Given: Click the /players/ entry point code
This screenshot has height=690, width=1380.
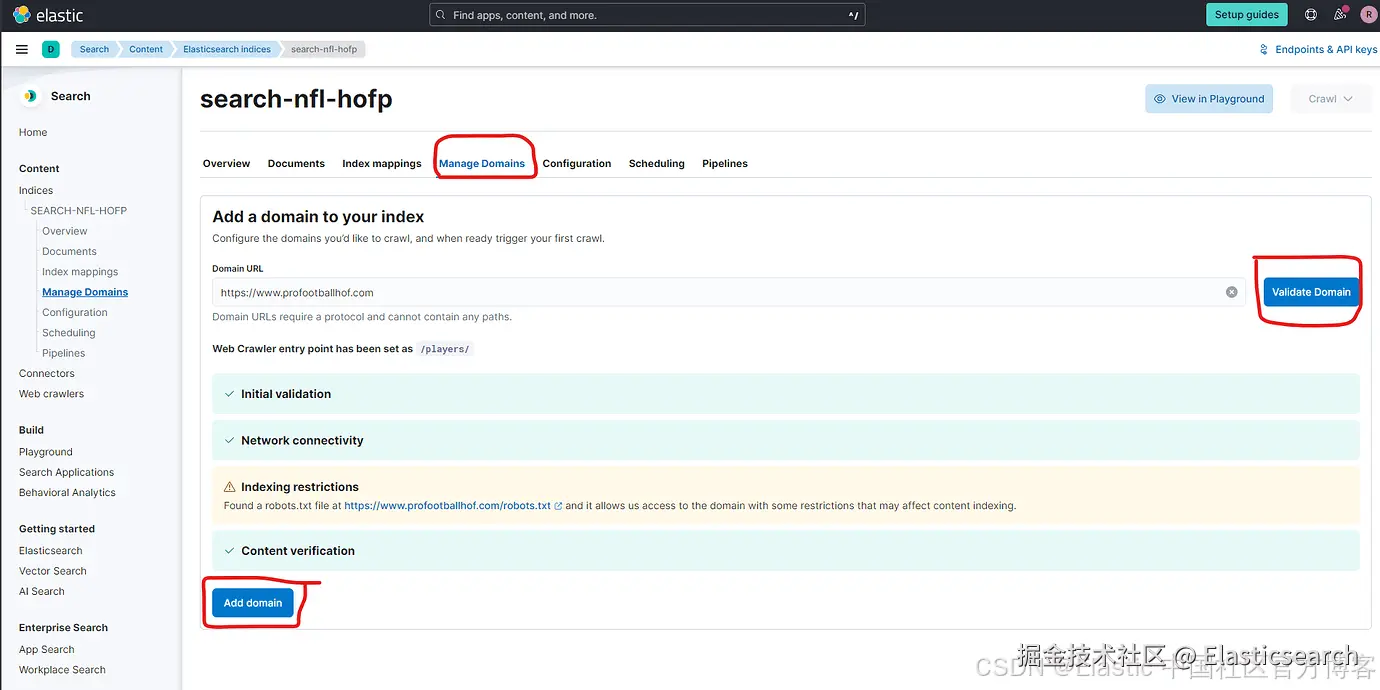Looking at the screenshot, I should (x=445, y=349).
